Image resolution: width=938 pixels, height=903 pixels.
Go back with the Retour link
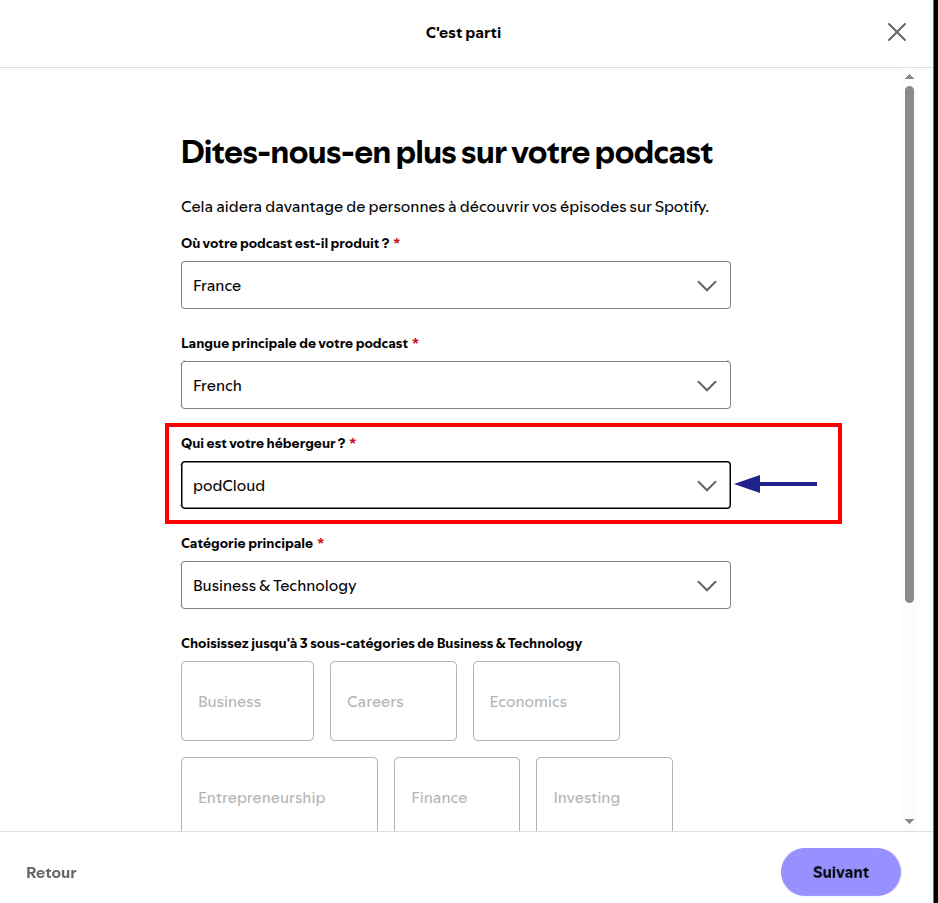[x=51, y=872]
